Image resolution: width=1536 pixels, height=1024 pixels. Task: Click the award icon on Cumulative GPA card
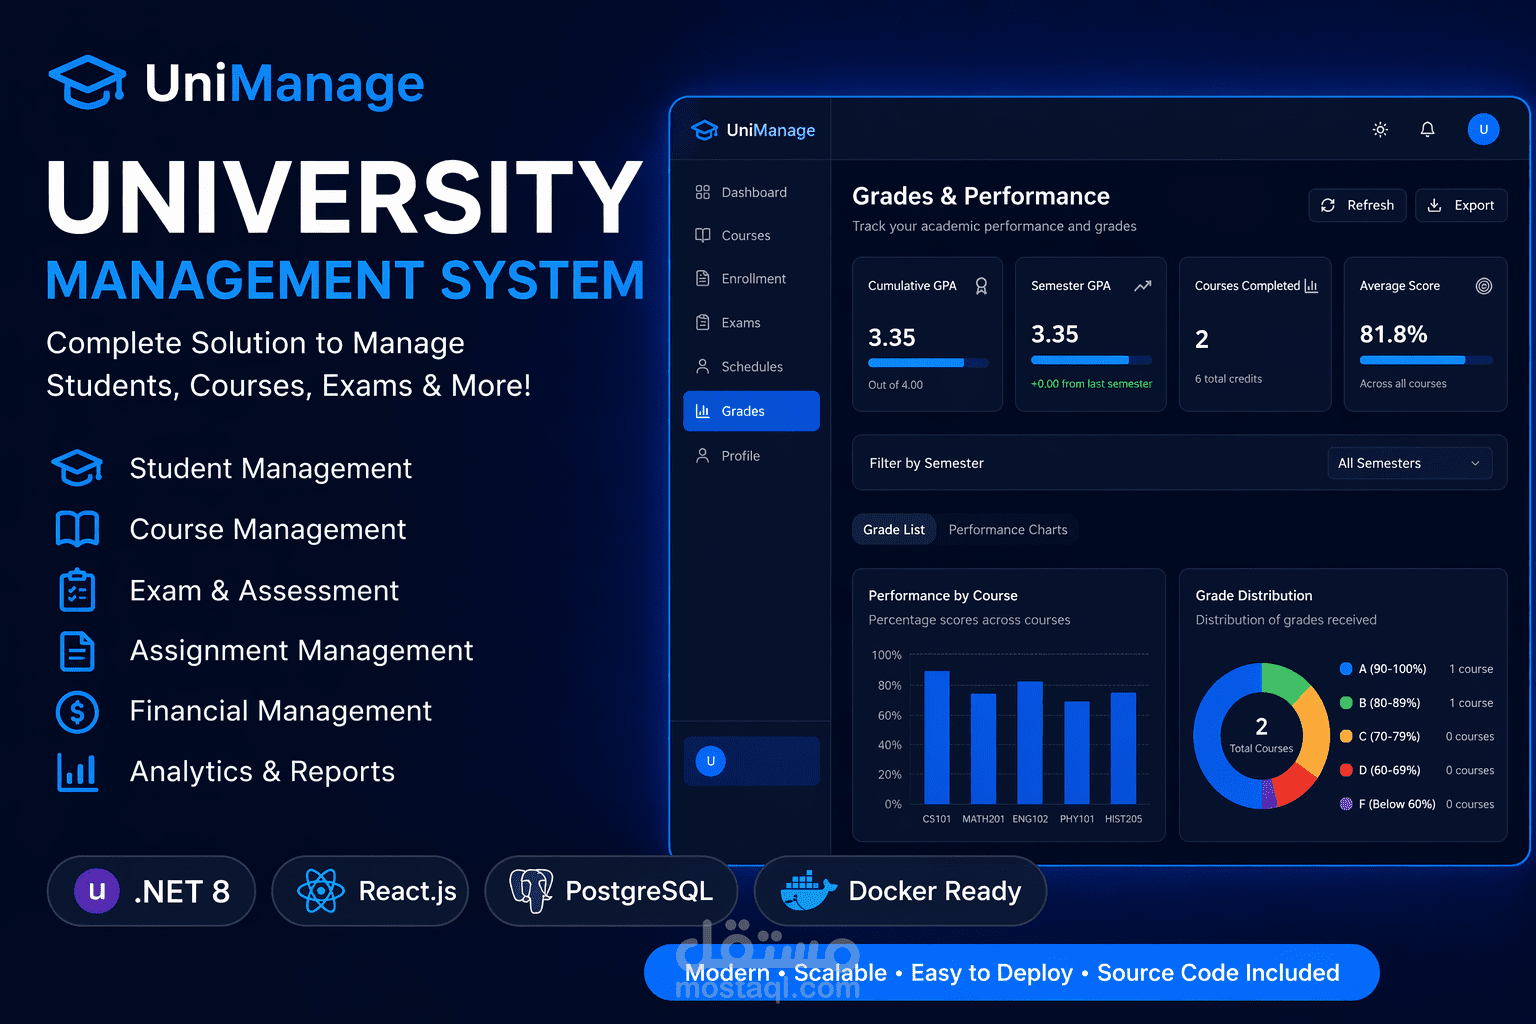[x=982, y=286]
